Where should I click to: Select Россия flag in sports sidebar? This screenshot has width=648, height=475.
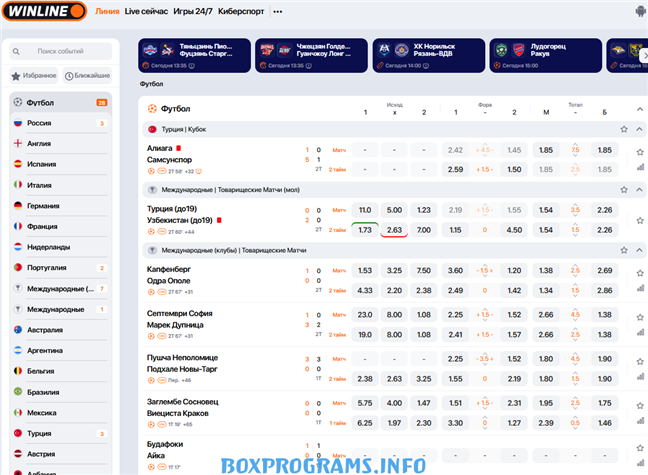pos(18,123)
